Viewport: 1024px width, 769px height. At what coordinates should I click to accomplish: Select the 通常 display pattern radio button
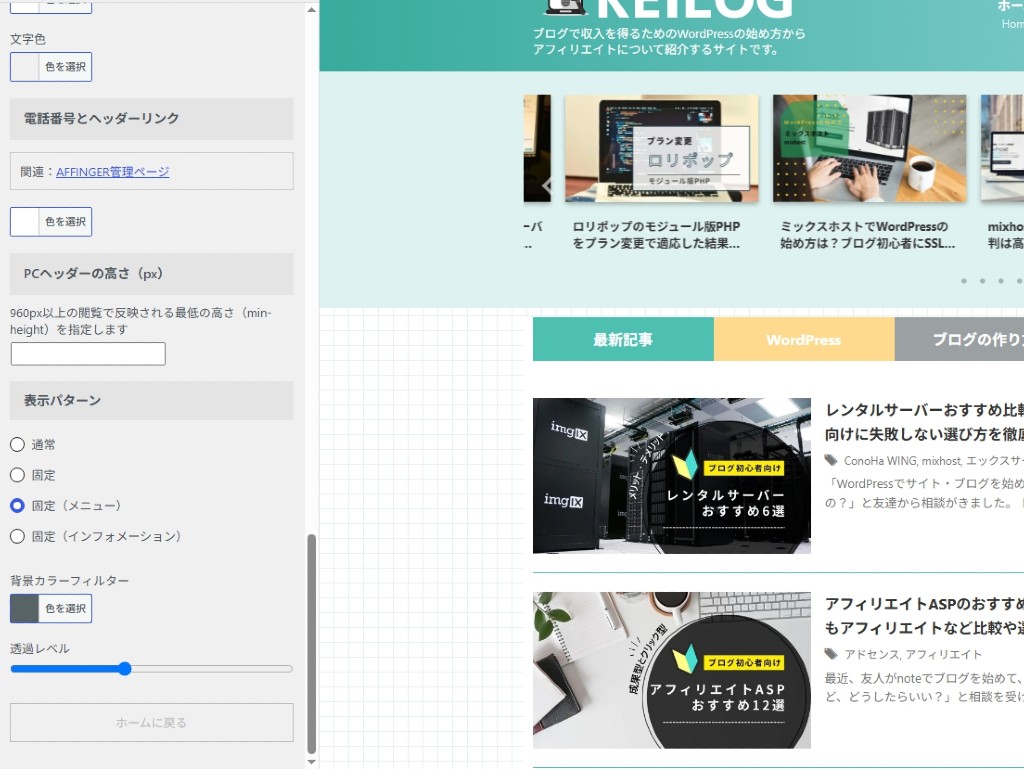[18, 445]
